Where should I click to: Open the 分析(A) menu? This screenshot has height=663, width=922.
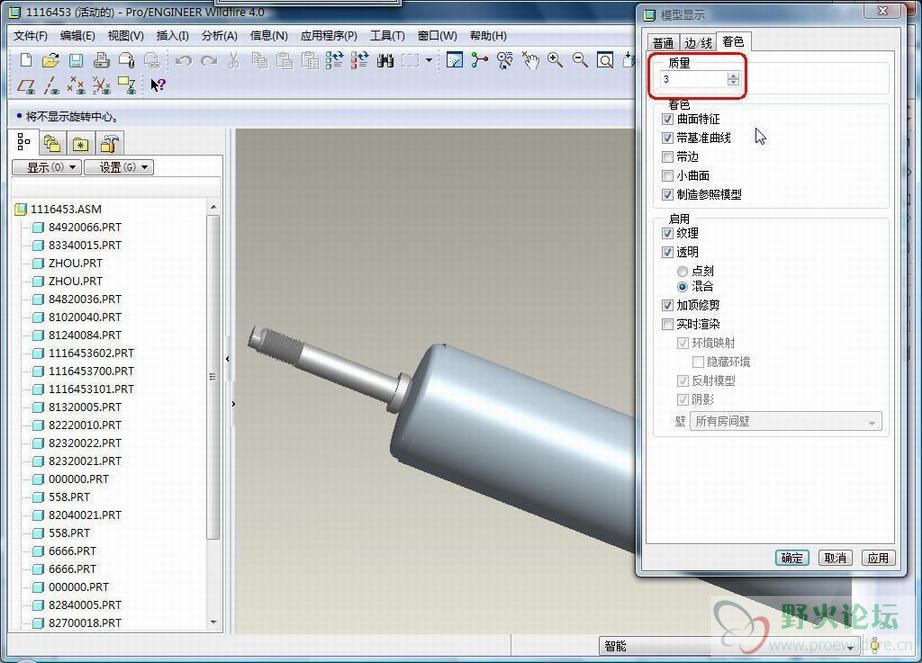tap(219, 36)
